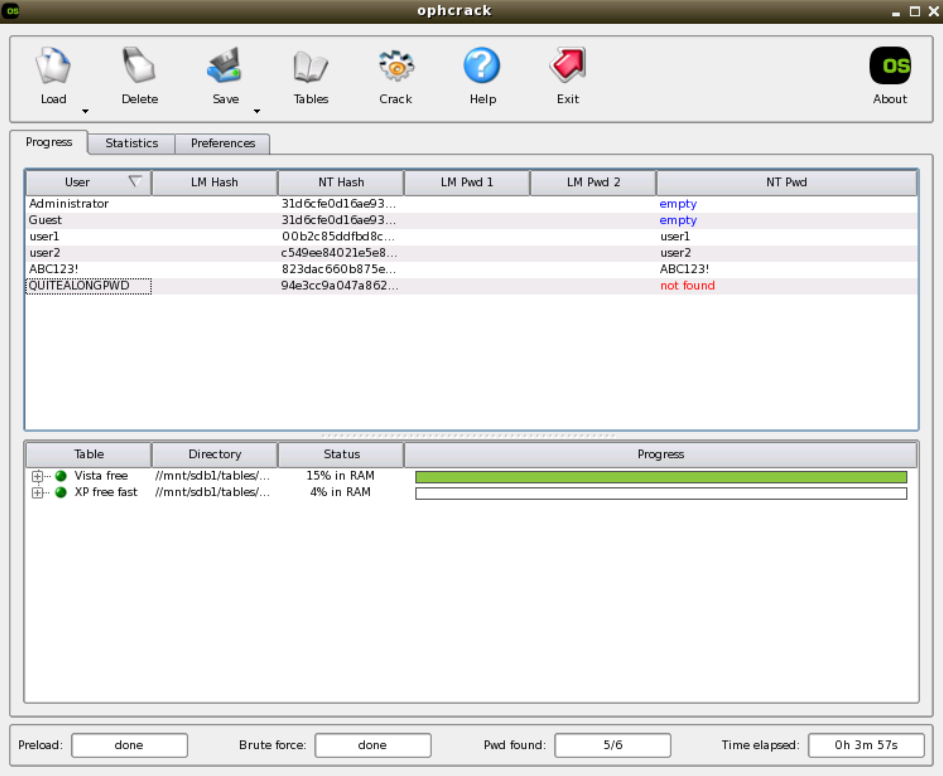Select the user1 name in User column

(44, 236)
